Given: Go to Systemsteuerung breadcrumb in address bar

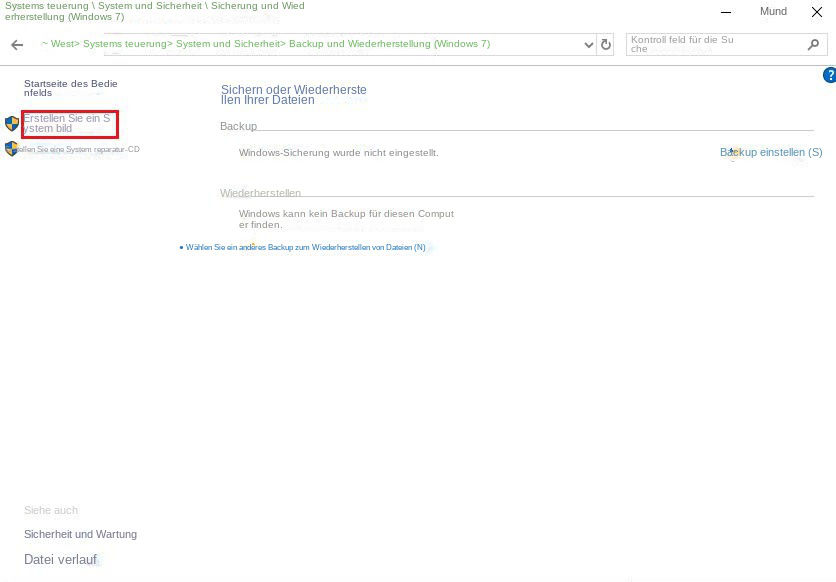Looking at the screenshot, I should click(125, 44).
